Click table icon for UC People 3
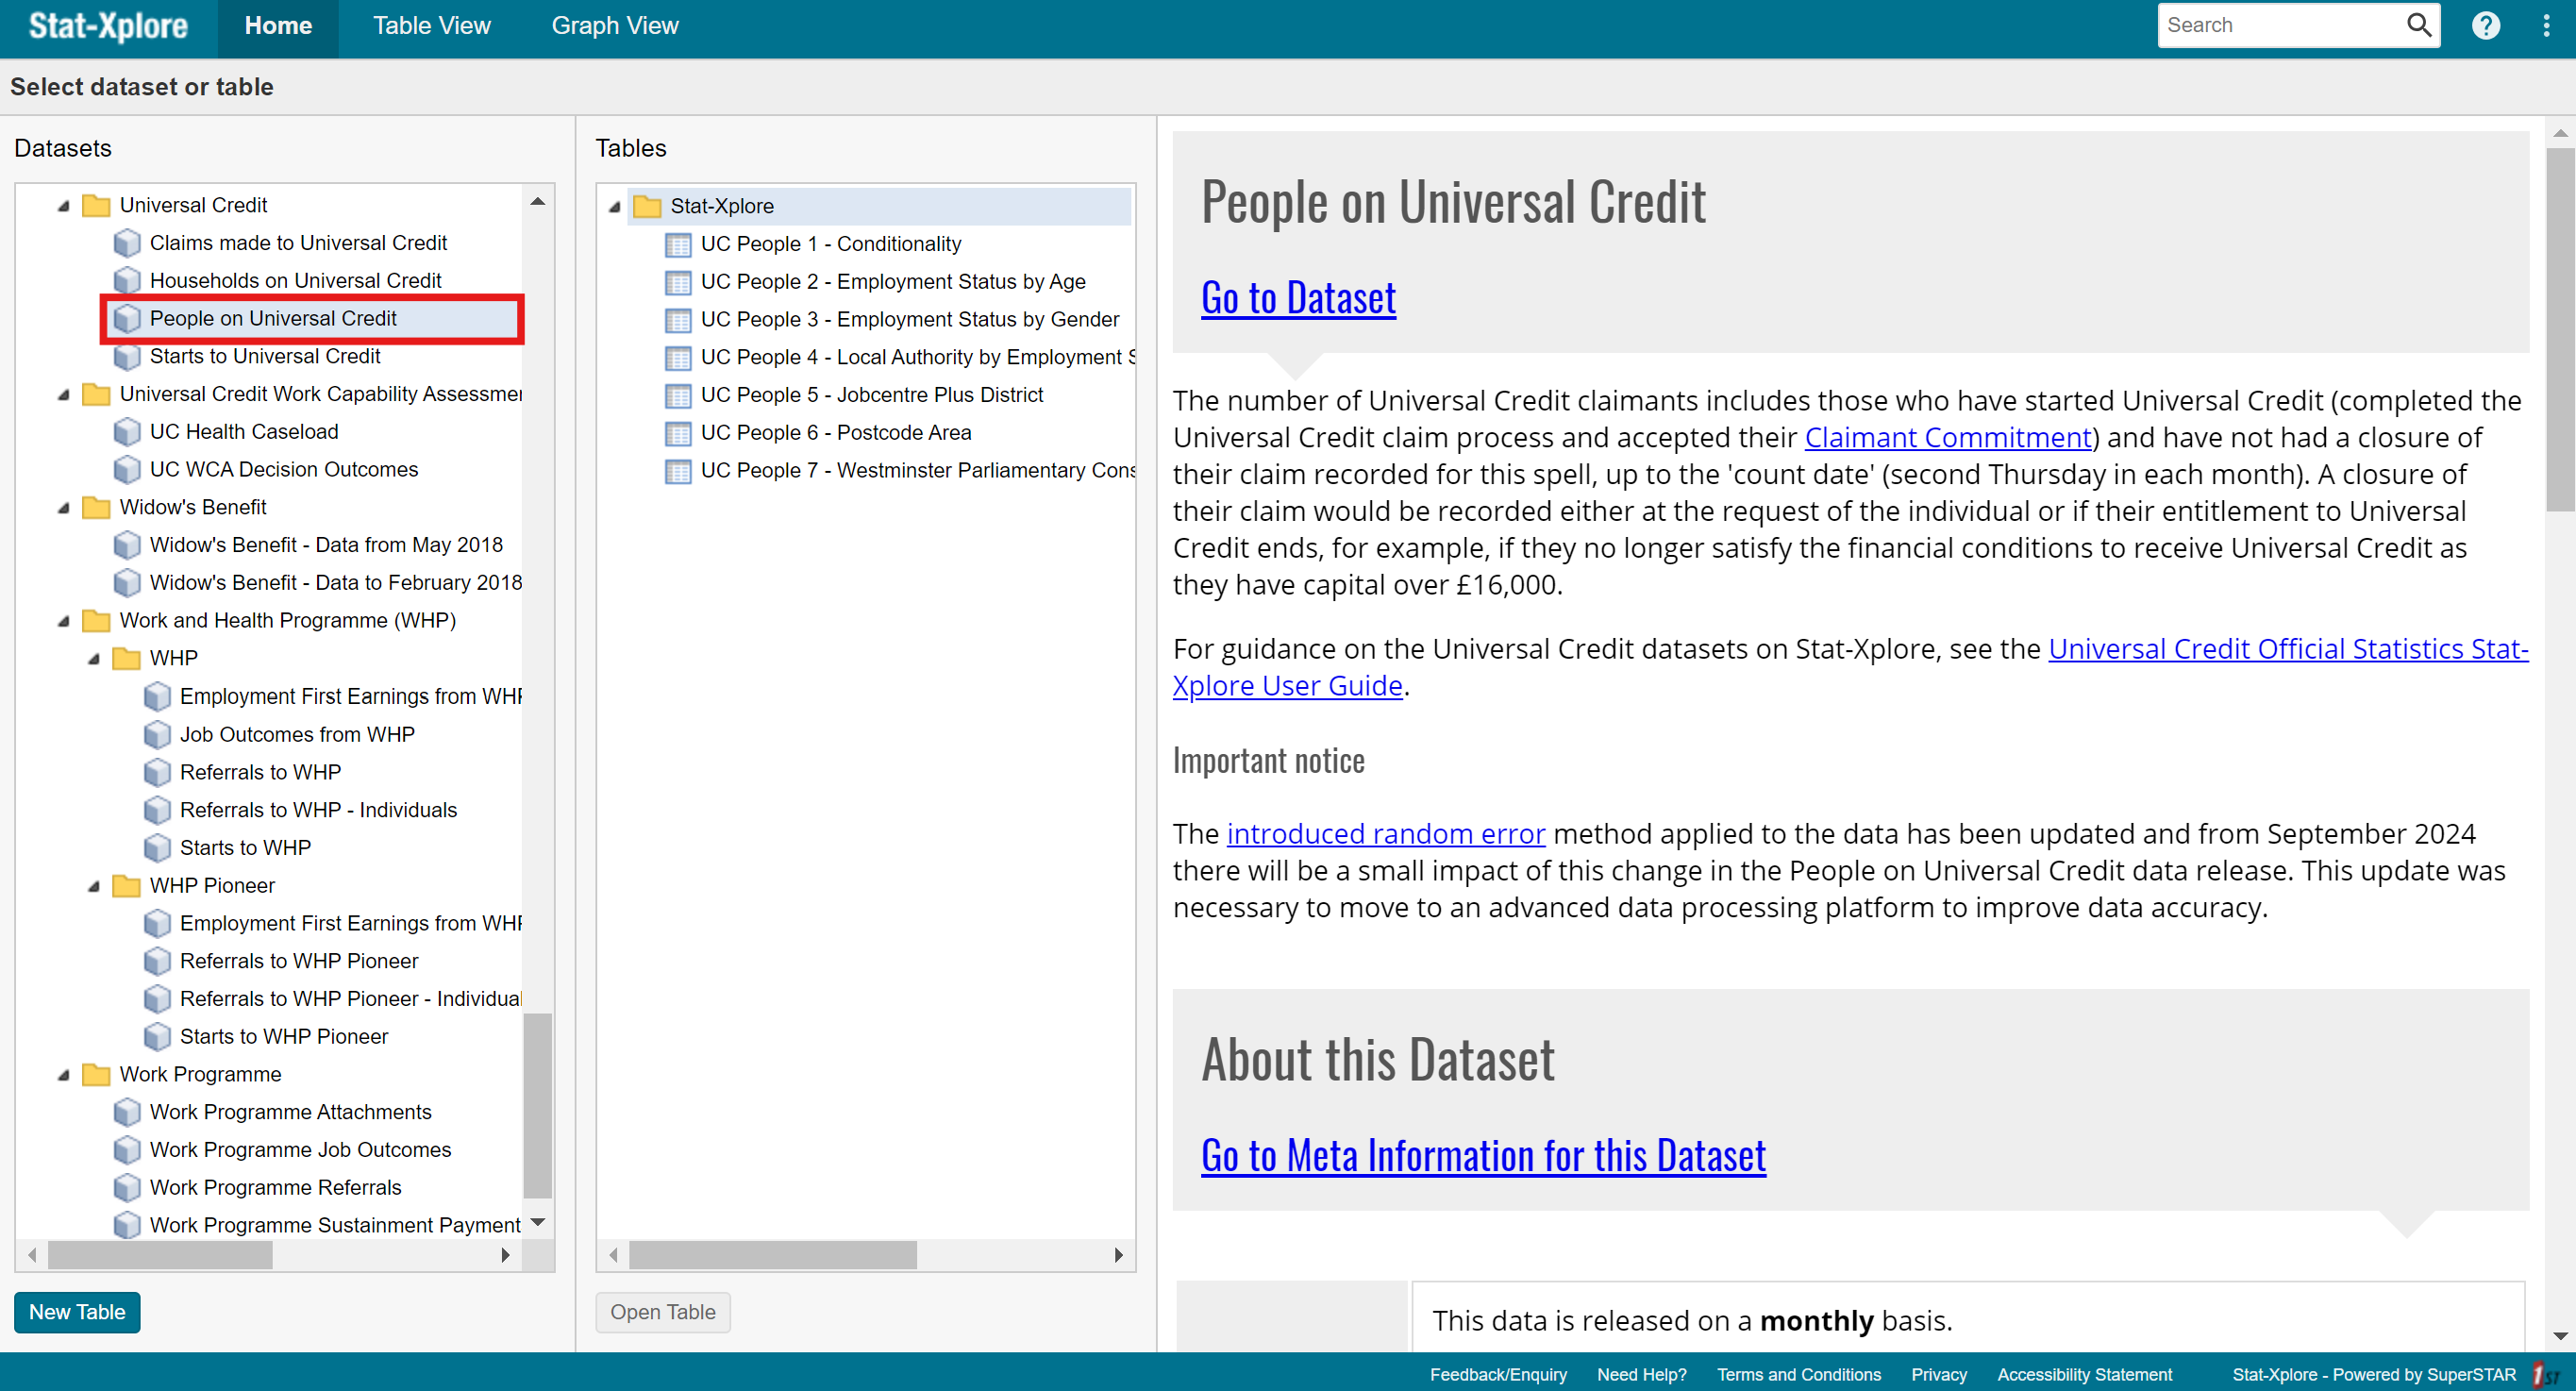Screen dimensions: 2576x1391 [678, 320]
